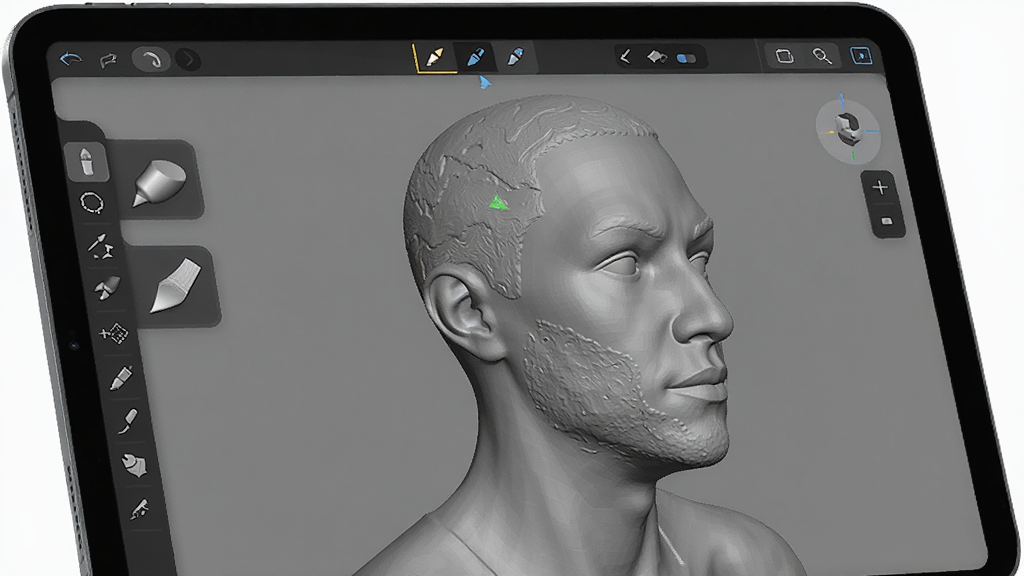Choose the flat brush thumbnail

(175, 285)
